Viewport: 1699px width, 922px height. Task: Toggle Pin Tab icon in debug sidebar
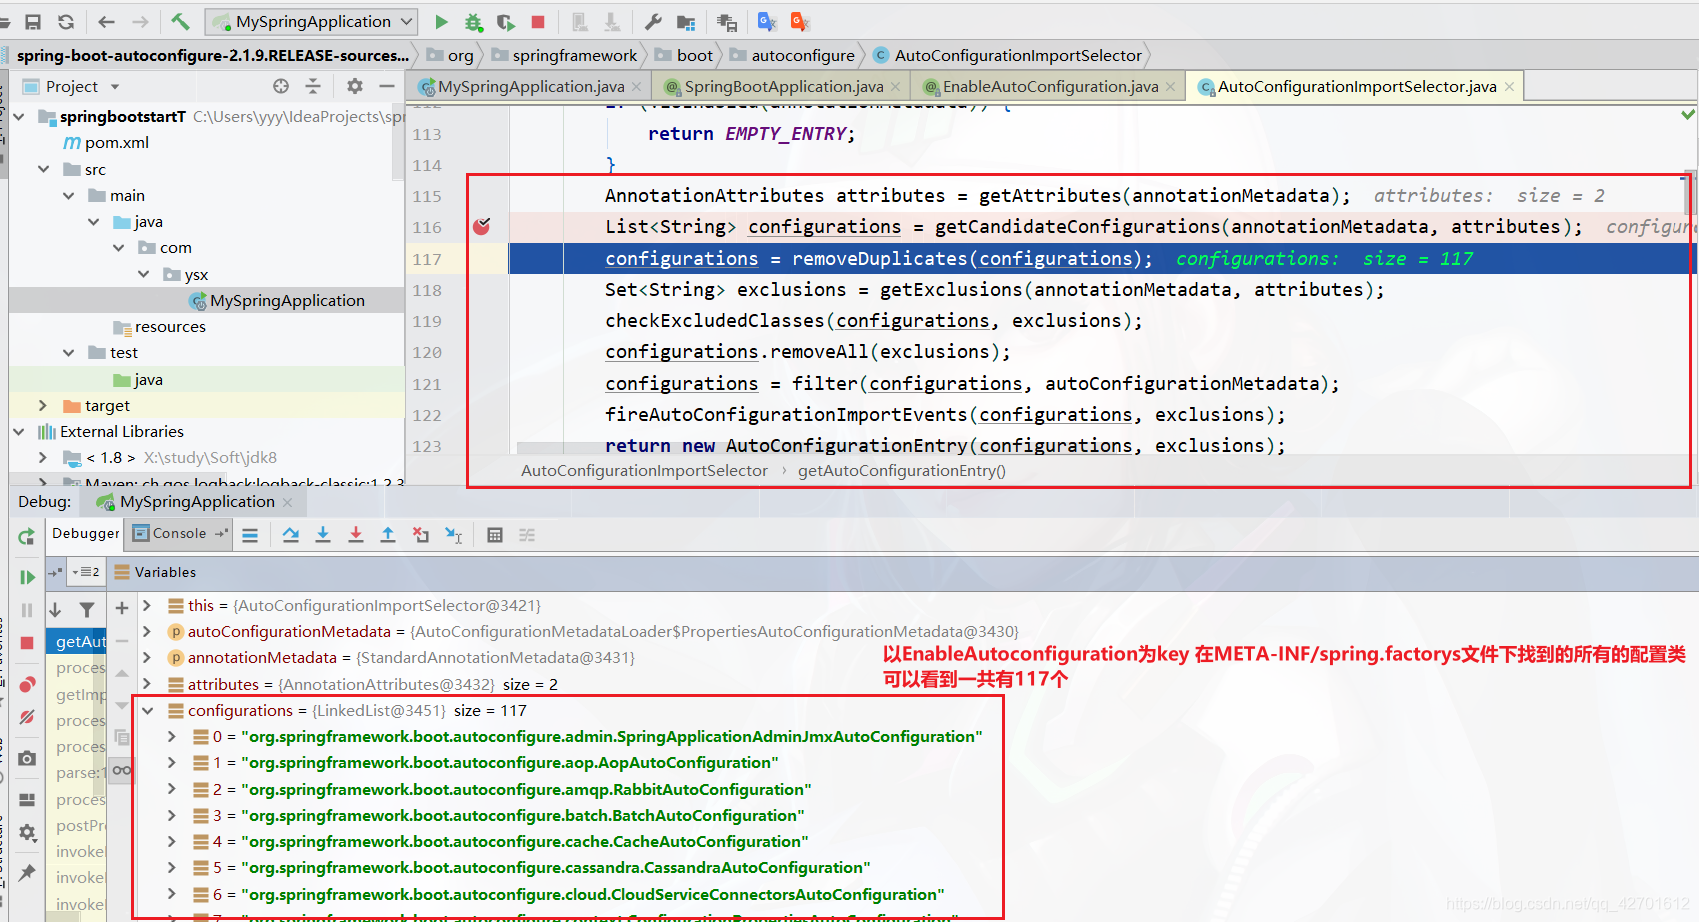click(x=27, y=873)
